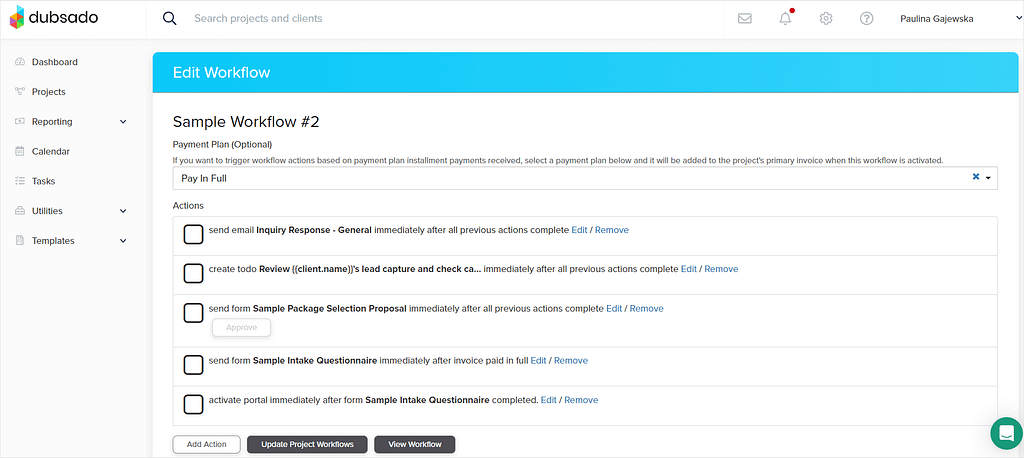This screenshot has width=1024, height=458.
Task: Open the notifications bell
Action: click(x=786, y=18)
